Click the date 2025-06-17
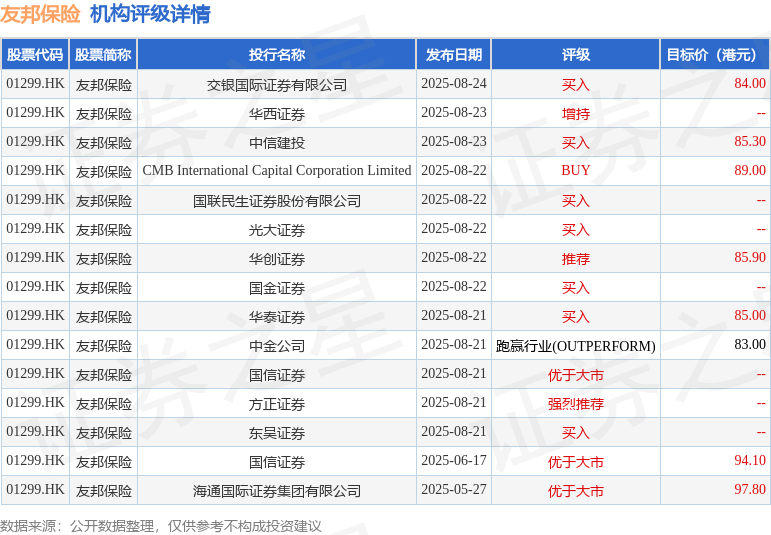Screen dimensions: 771x535 click(x=454, y=461)
